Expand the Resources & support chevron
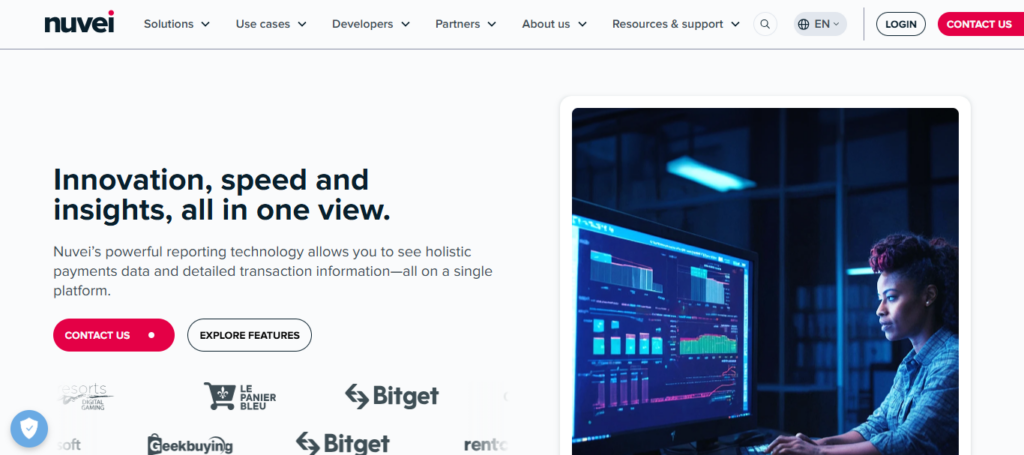 (x=735, y=24)
